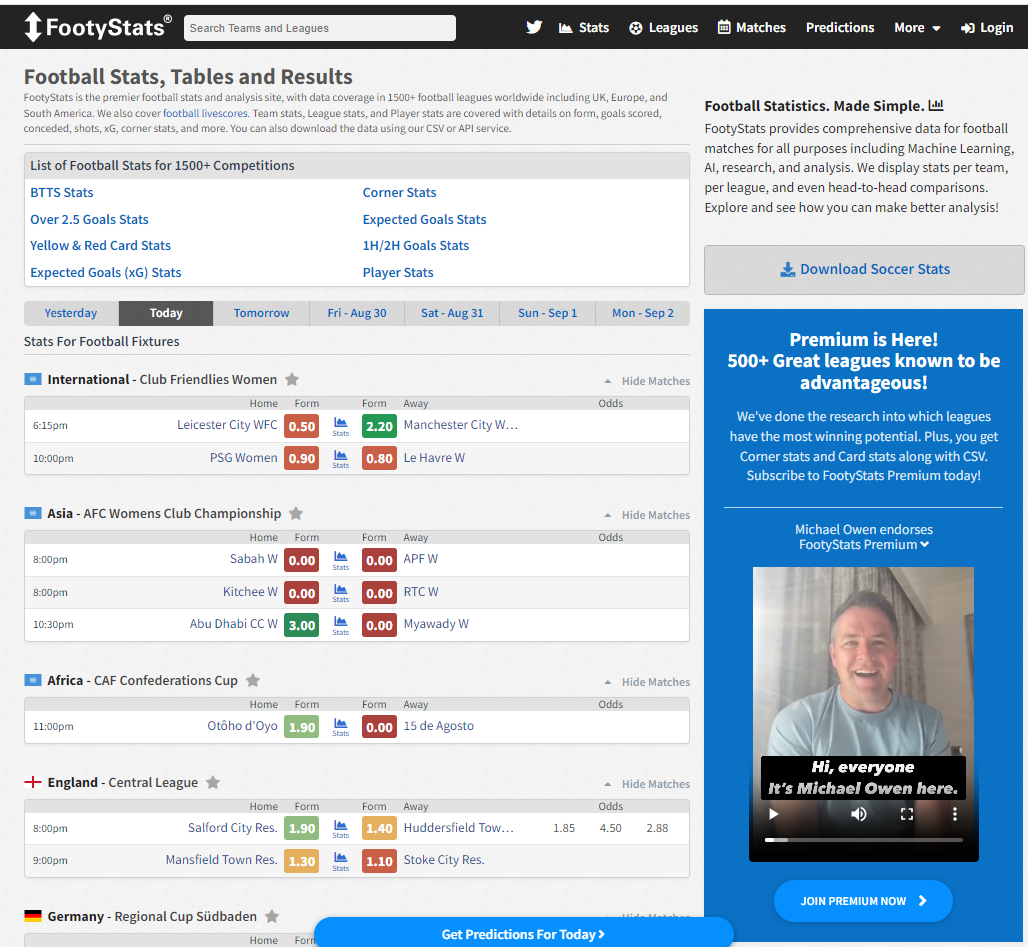Star the Germany Regional Cup Südbaden league
The image size is (1028, 947).
click(x=272, y=916)
